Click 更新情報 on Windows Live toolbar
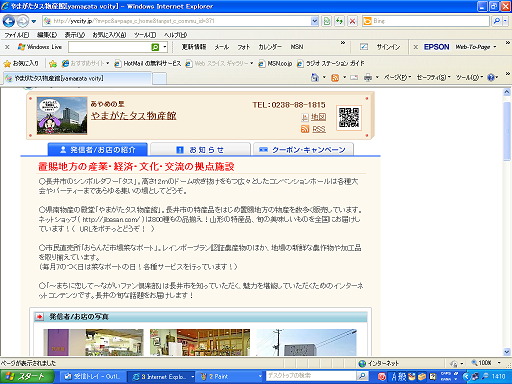This screenshot has height=384, width=512. click(x=194, y=47)
